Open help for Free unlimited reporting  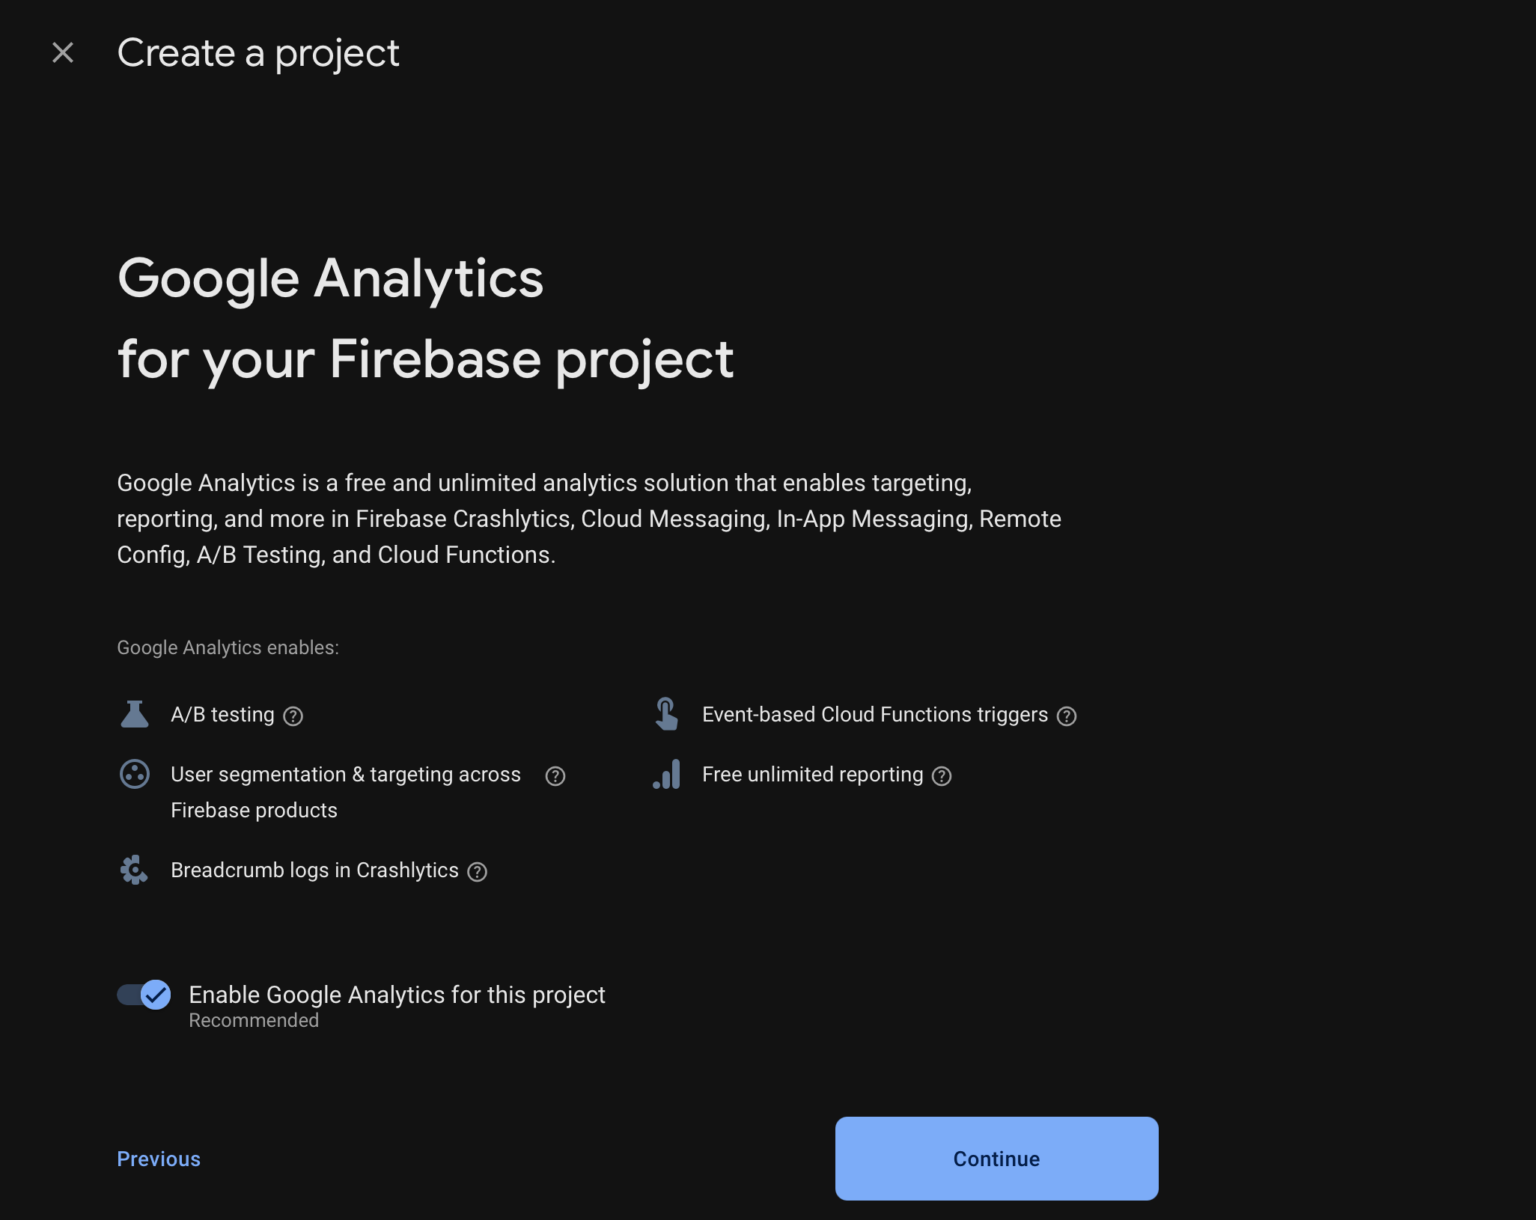pyautogui.click(x=942, y=776)
